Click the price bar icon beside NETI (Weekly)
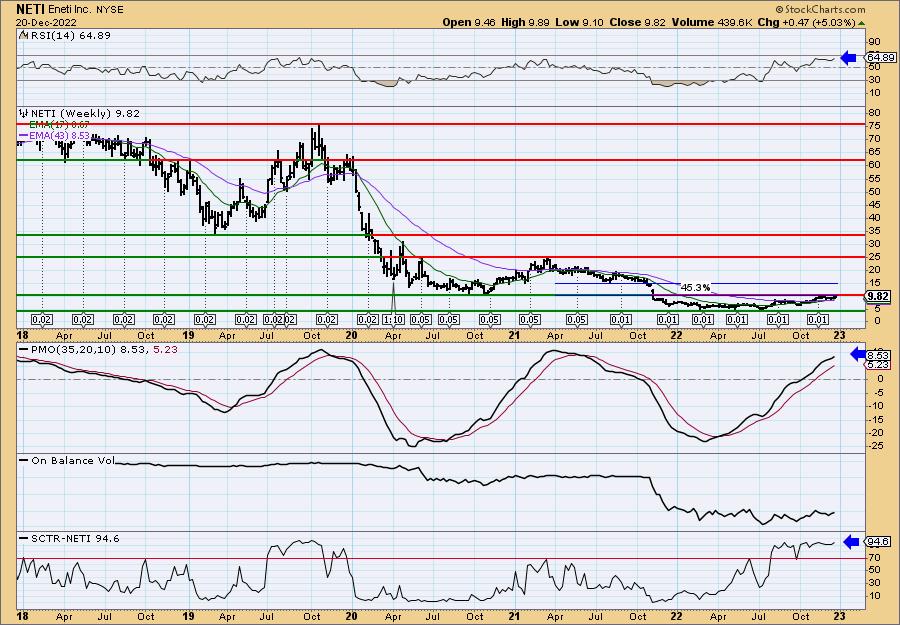This screenshot has width=900, height=625. click(24, 113)
